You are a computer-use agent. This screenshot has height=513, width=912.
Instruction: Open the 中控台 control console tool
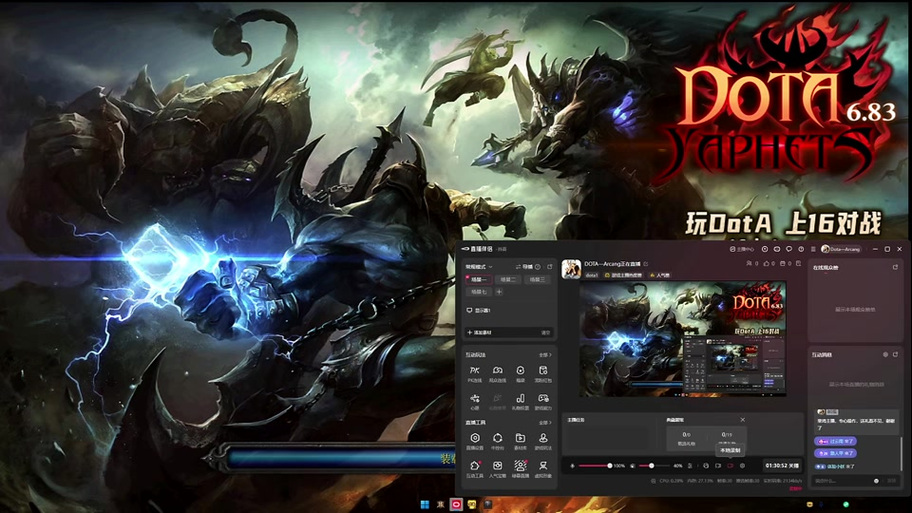coord(497,441)
